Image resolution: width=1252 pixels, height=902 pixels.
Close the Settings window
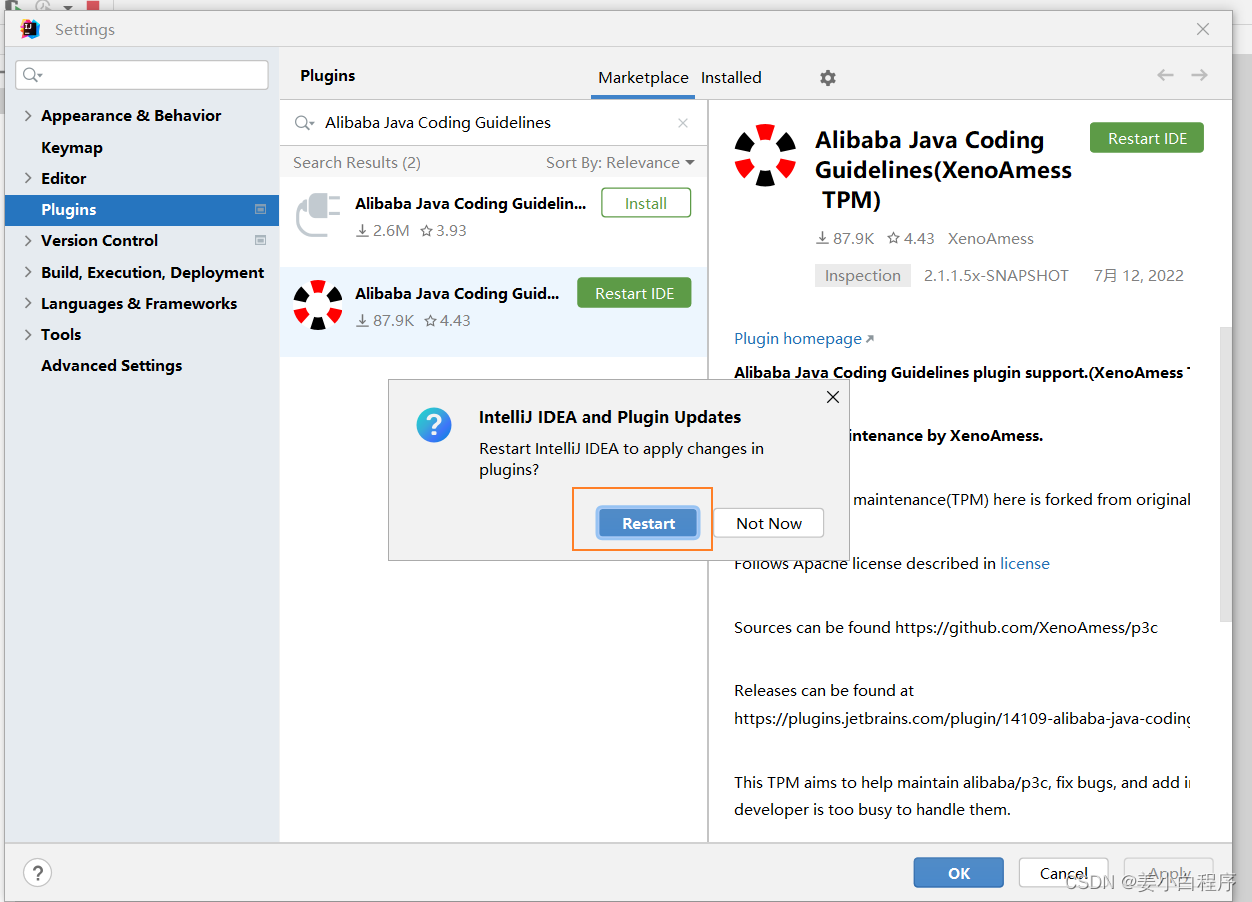1203,29
